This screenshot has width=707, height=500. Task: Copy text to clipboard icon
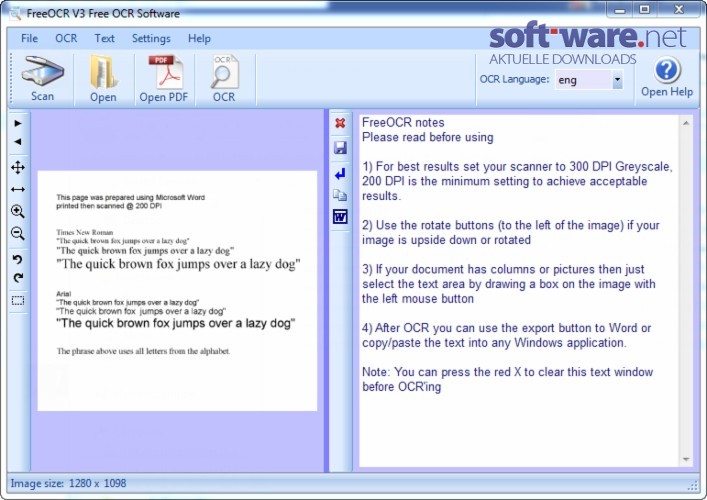(340, 195)
